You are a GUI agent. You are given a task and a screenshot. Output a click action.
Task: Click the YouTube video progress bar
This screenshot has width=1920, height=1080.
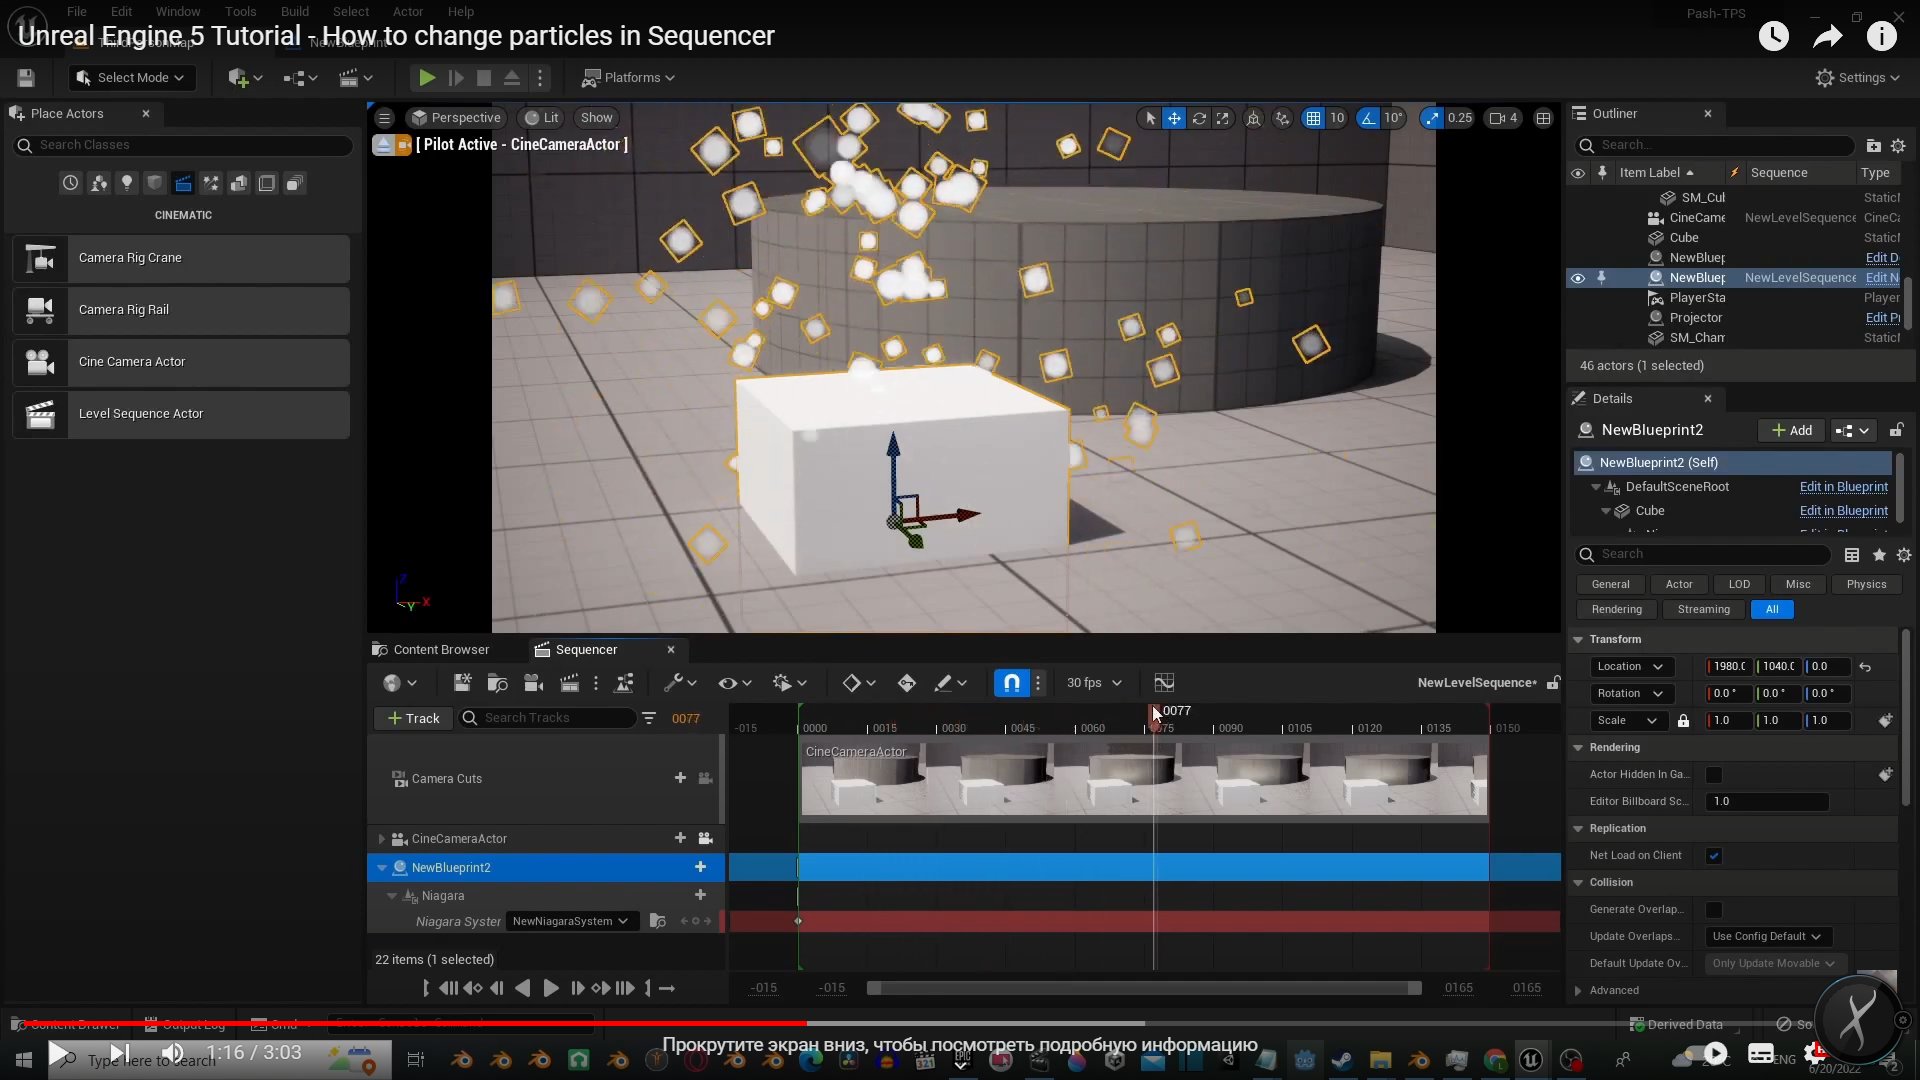point(960,1024)
